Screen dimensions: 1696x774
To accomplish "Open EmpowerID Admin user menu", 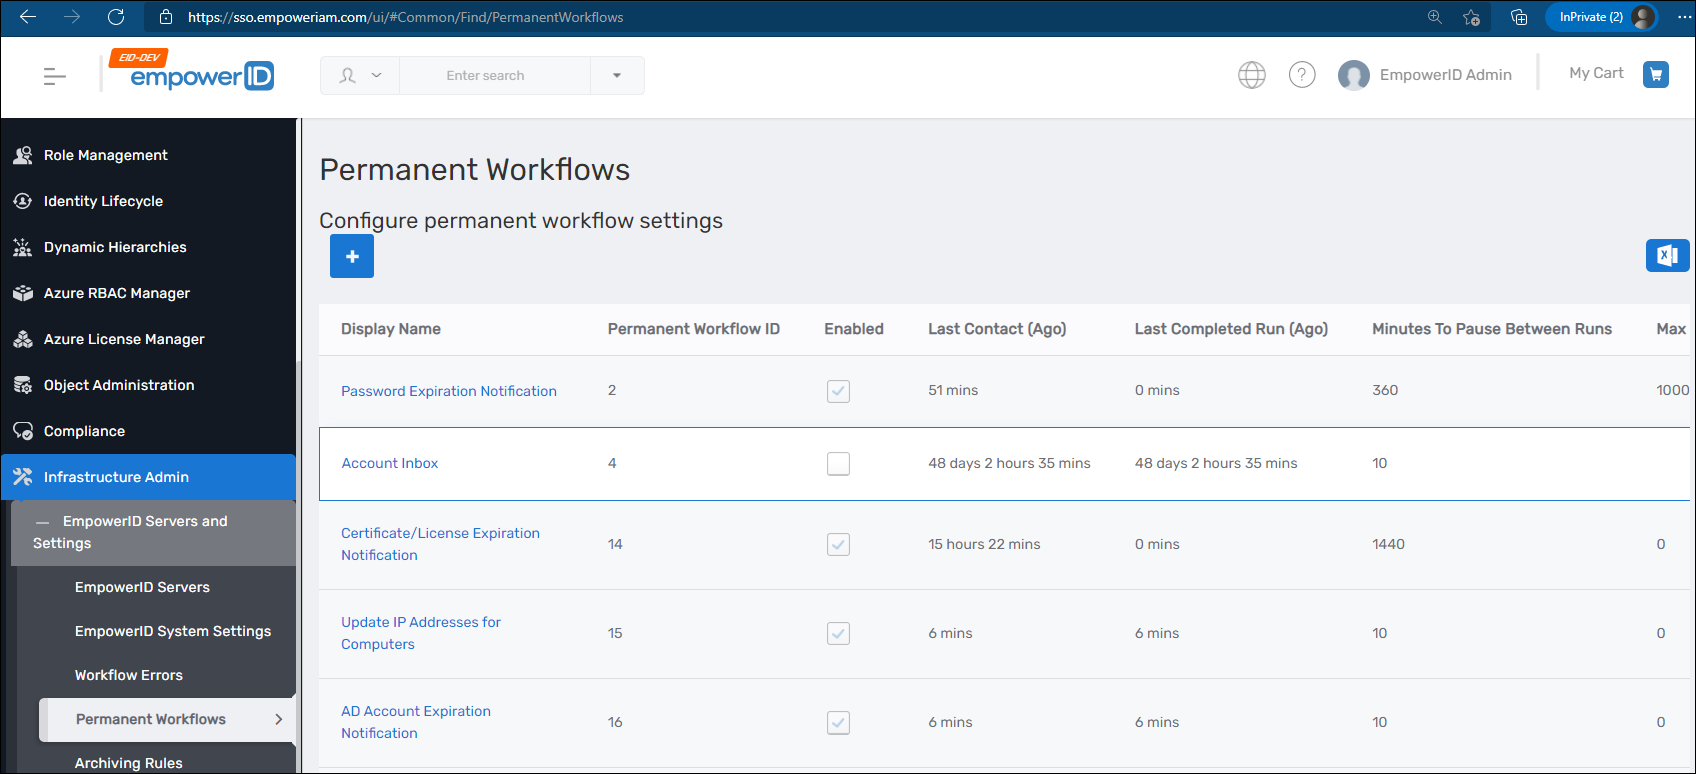I will click(1445, 75).
